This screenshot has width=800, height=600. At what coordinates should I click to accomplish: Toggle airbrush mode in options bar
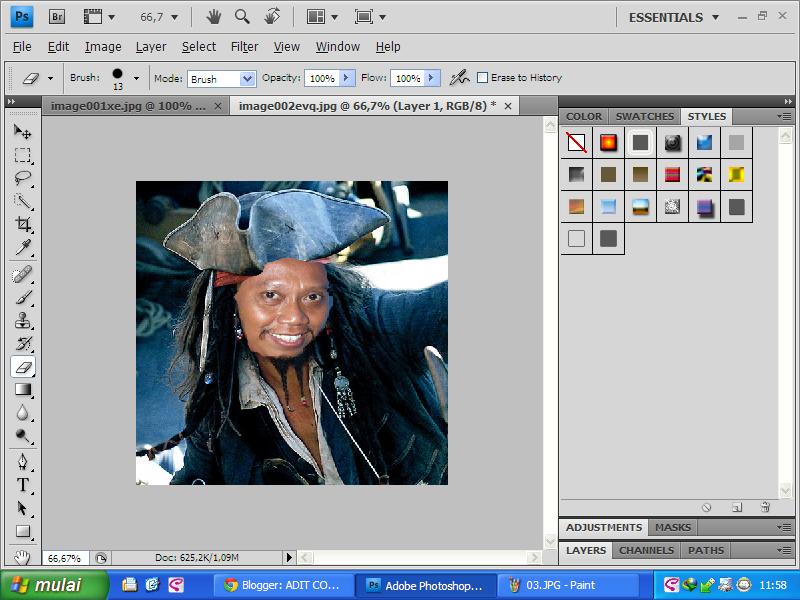[x=459, y=78]
